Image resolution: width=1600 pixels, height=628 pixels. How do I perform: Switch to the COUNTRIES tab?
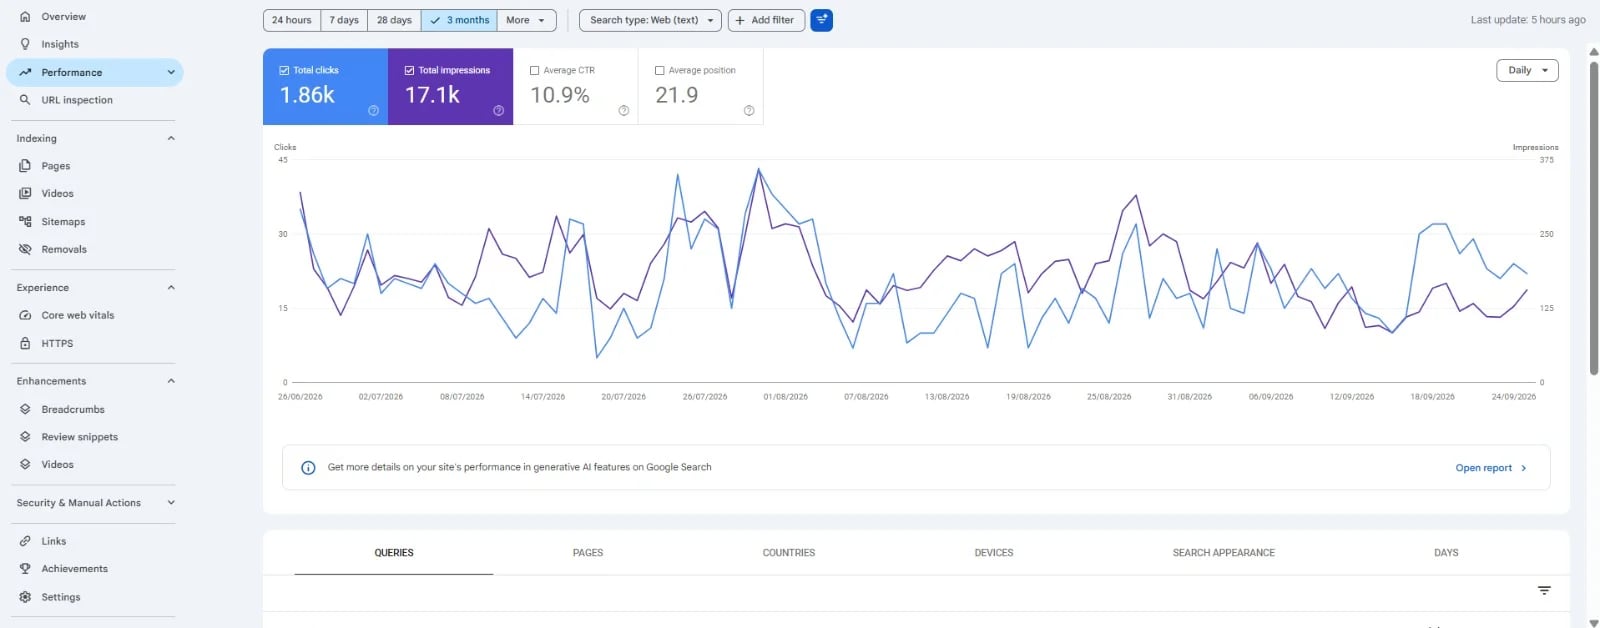click(789, 553)
